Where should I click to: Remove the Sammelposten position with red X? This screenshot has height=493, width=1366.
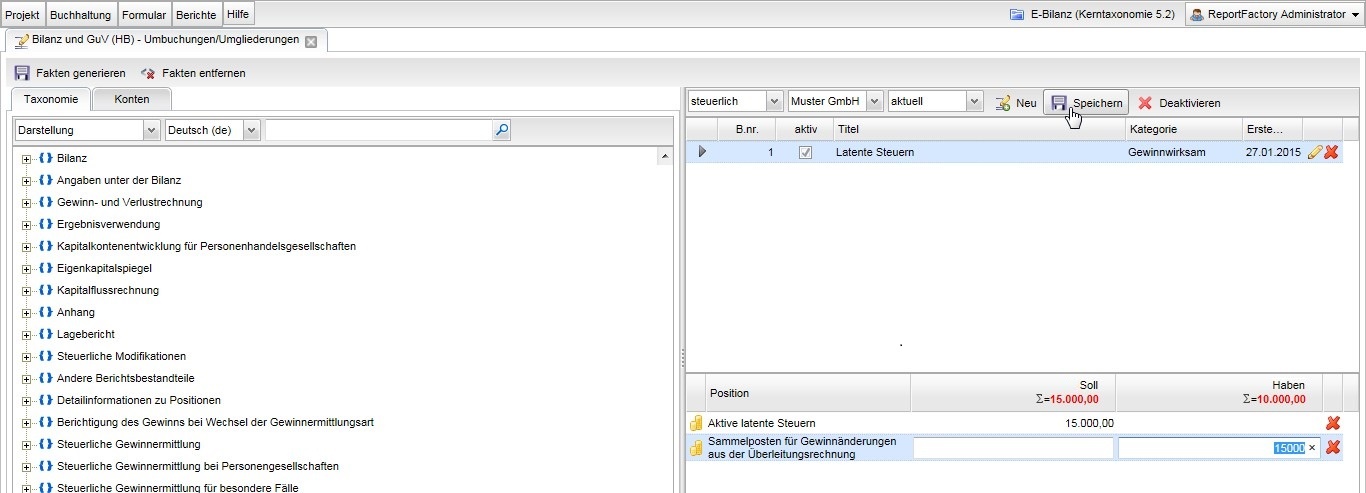pyautogui.click(x=1332, y=447)
